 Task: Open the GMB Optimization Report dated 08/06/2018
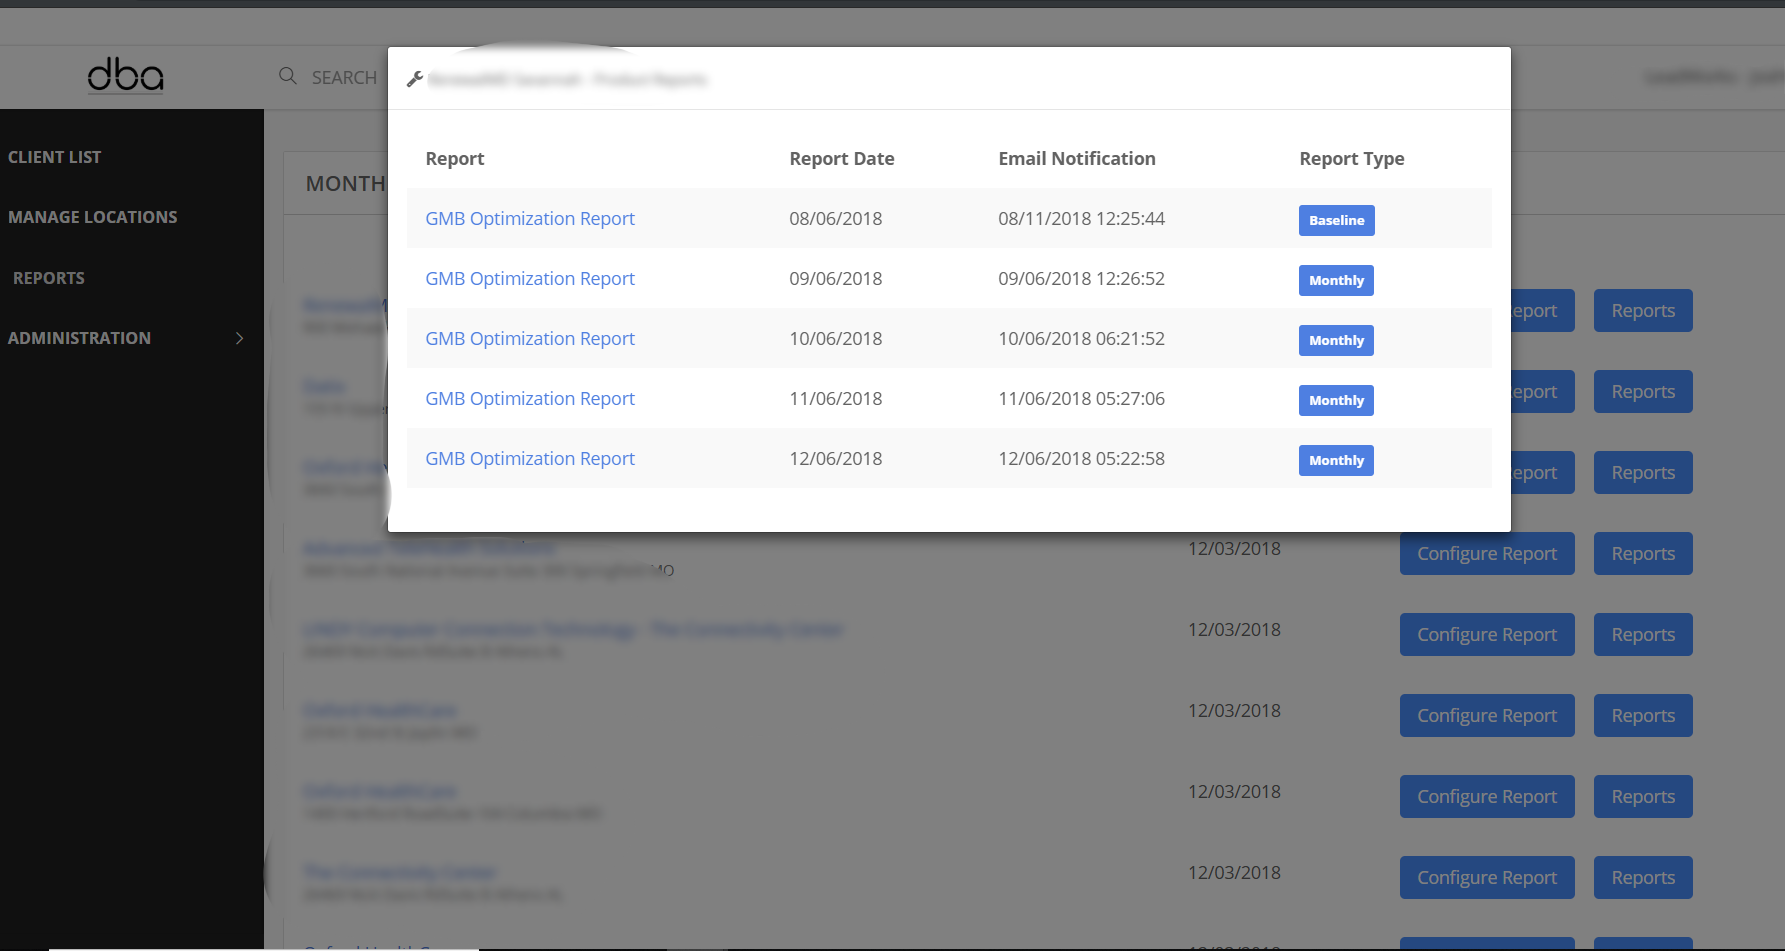(x=530, y=219)
